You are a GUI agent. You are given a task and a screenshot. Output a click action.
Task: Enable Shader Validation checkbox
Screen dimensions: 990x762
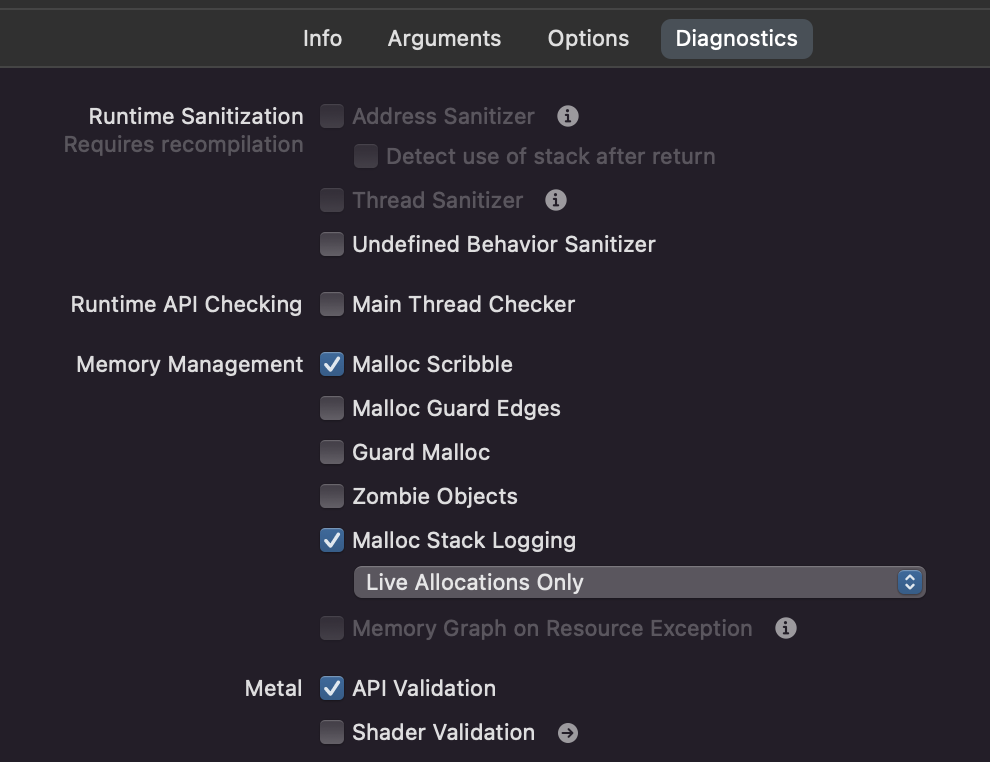332,732
